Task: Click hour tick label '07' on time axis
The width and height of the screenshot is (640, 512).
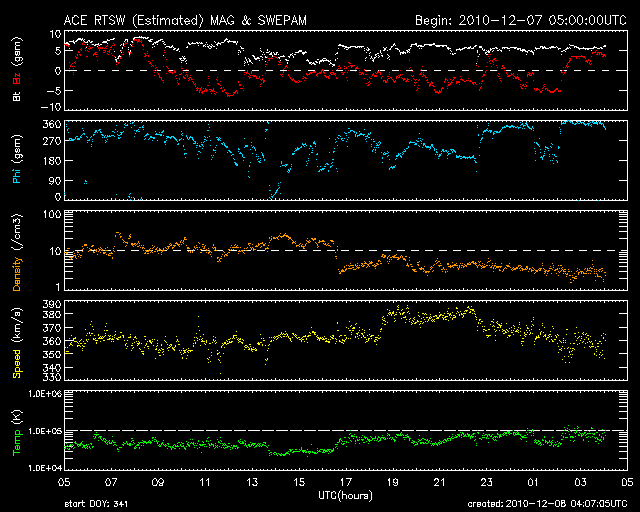Action: pos(111,482)
